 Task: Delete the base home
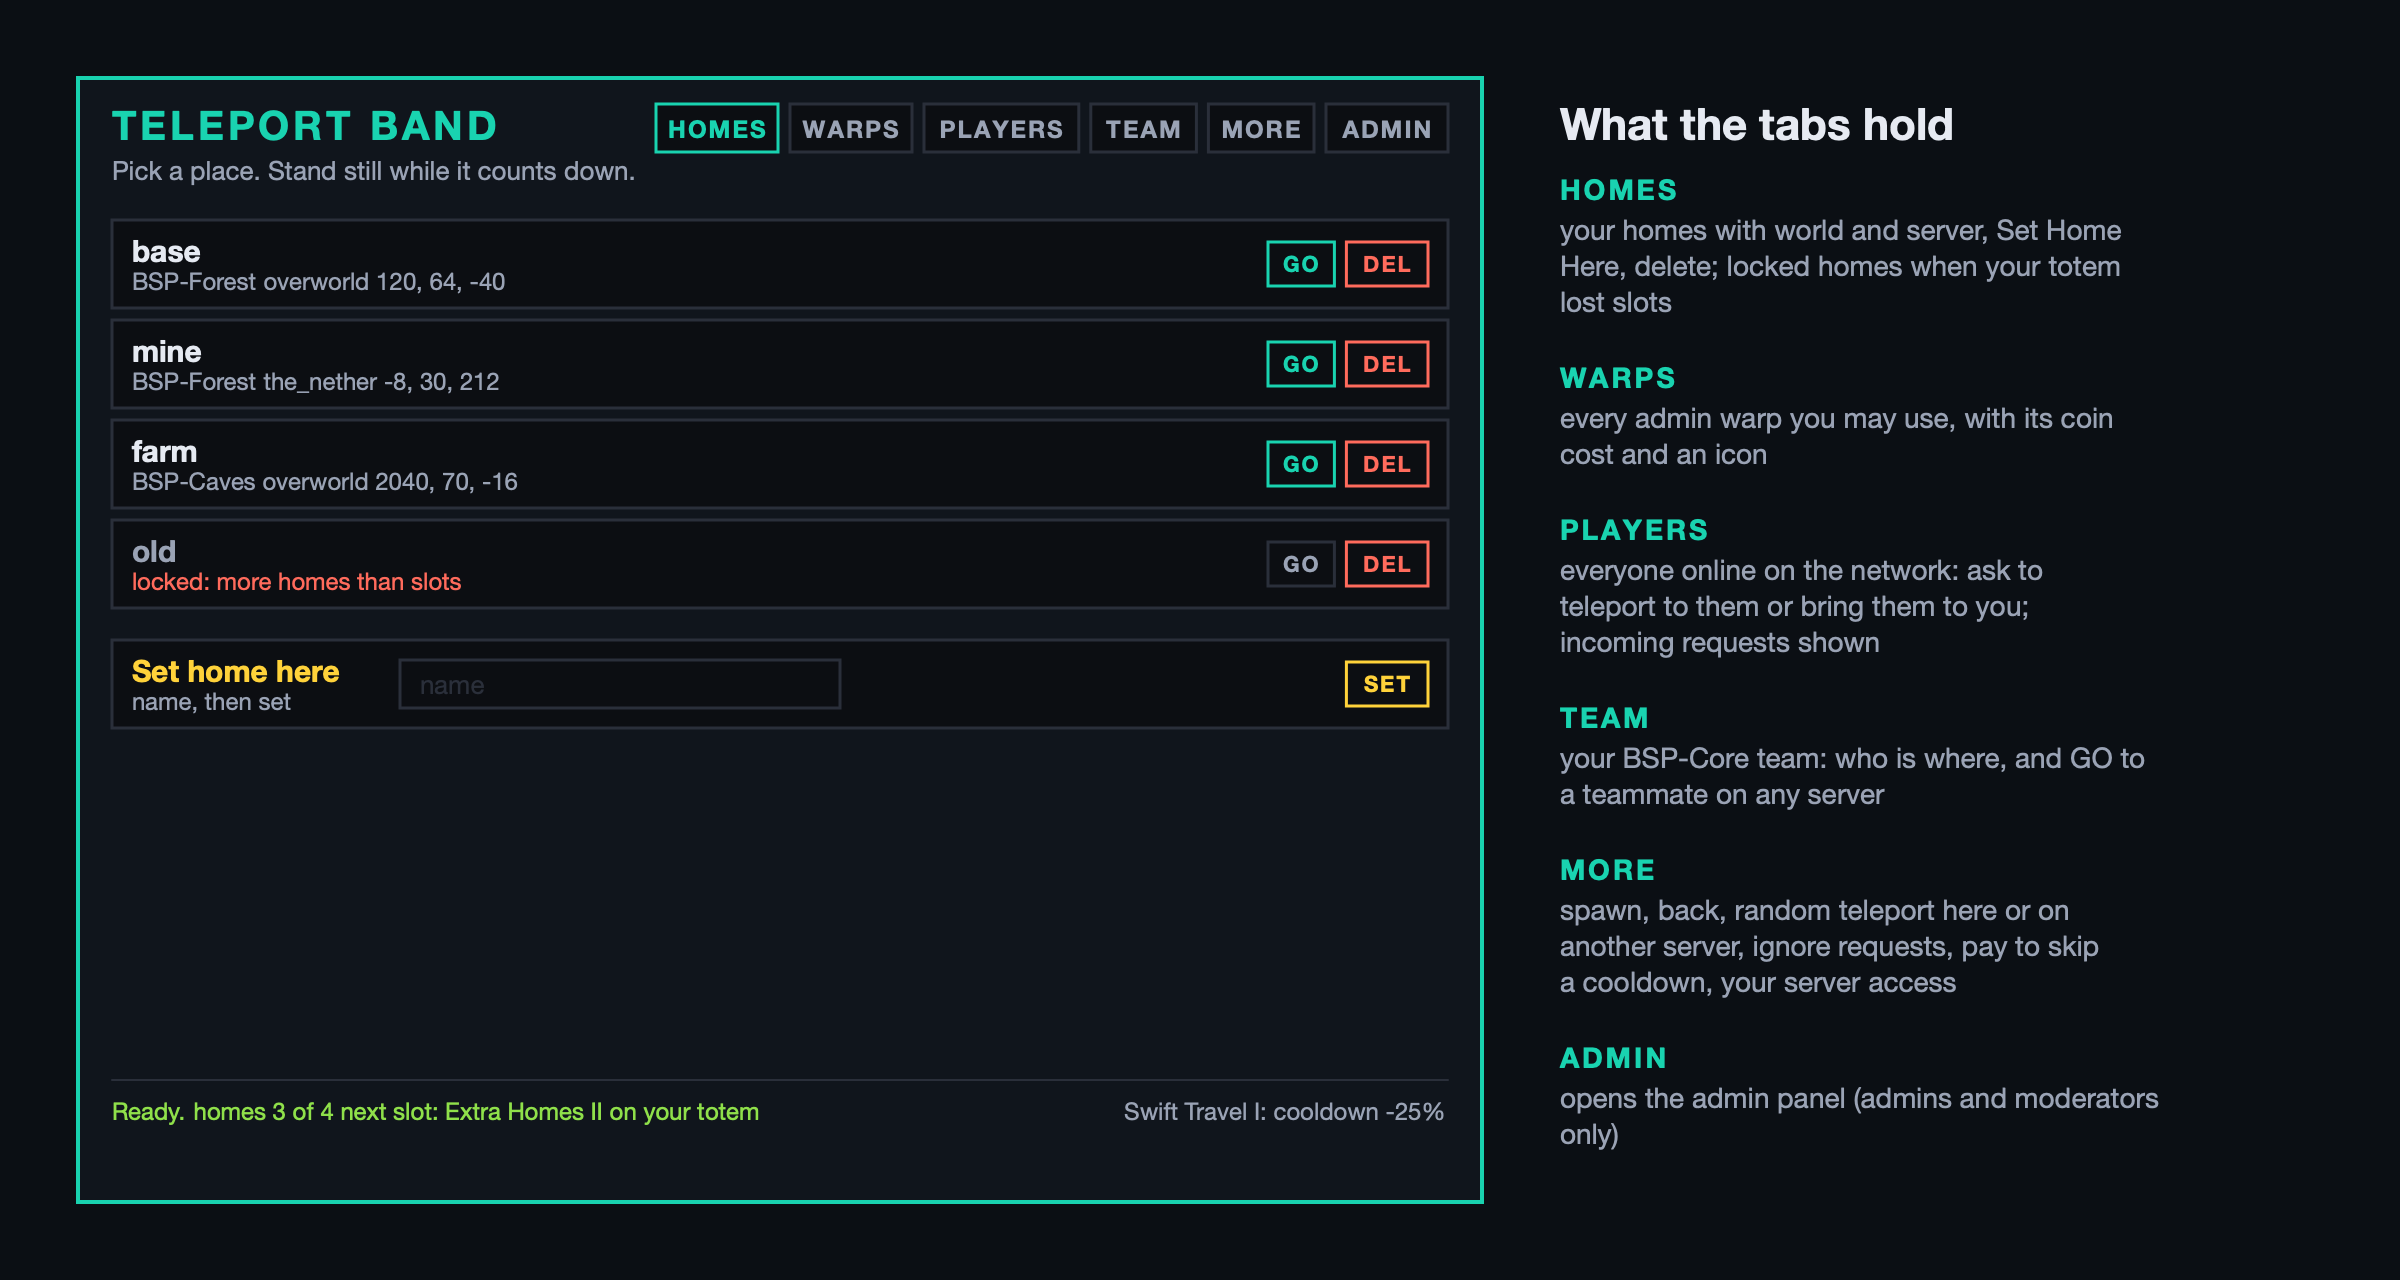point(1387,264)
